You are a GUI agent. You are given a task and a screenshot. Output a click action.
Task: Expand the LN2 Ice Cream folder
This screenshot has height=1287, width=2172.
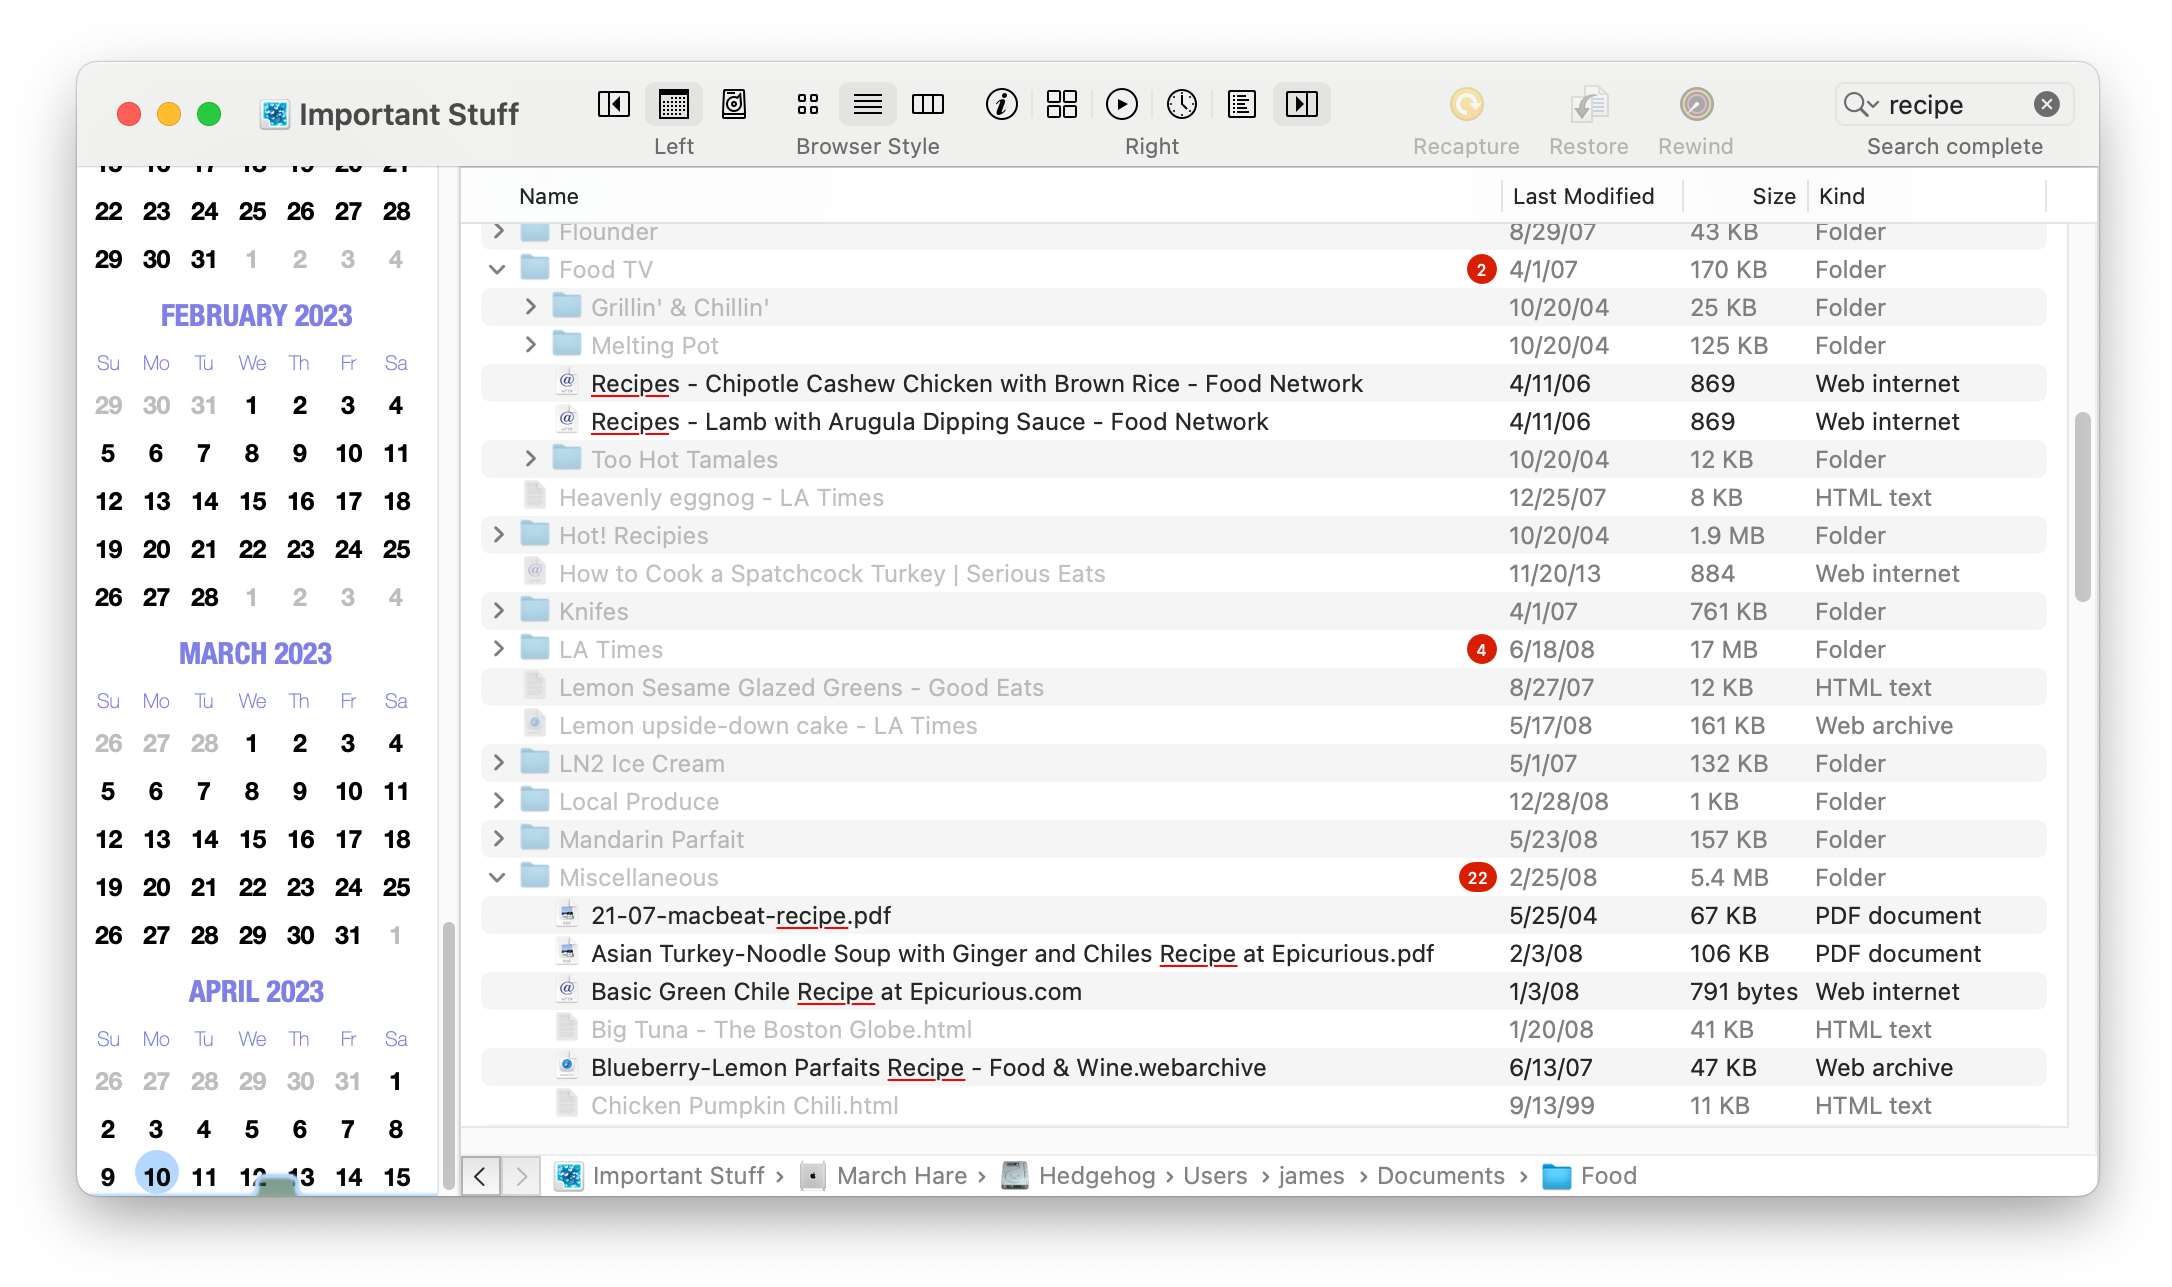(498, 763)
